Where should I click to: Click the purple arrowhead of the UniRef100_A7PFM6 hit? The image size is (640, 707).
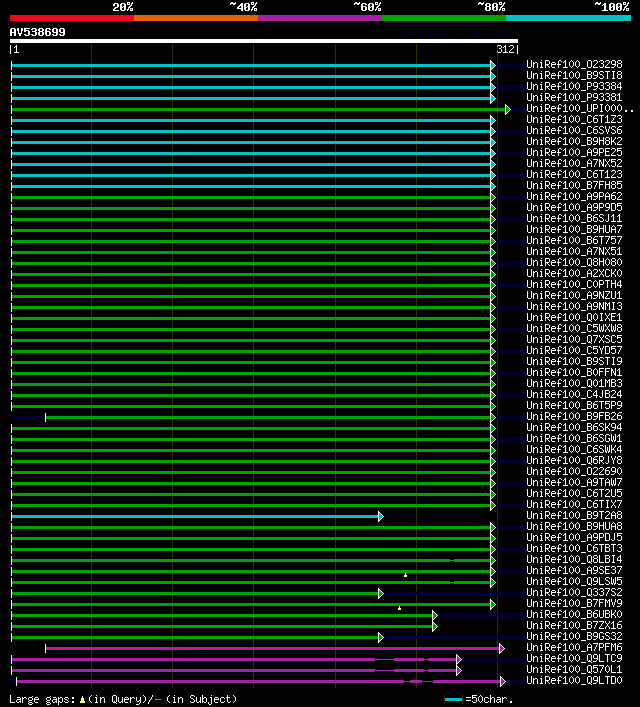pos(502,648)
